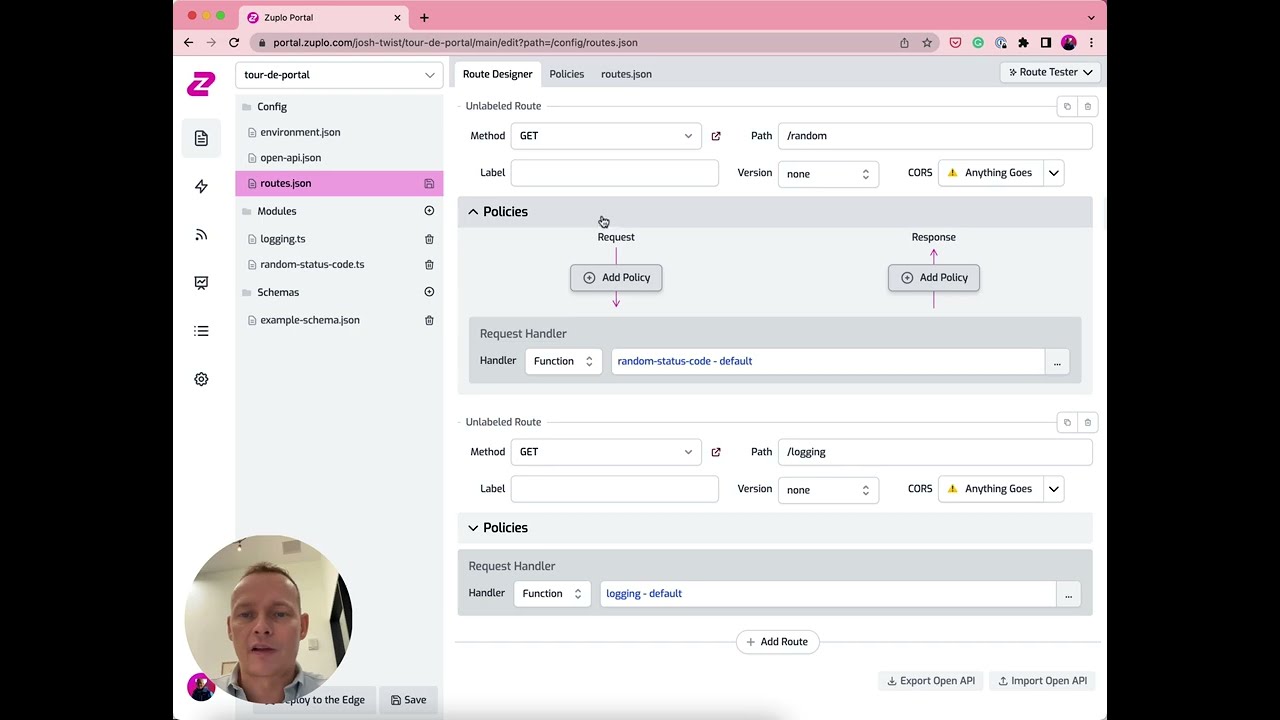Duplicate the /logging route
This screenshot has height=720, width=1280.
tap(1067, 422)
